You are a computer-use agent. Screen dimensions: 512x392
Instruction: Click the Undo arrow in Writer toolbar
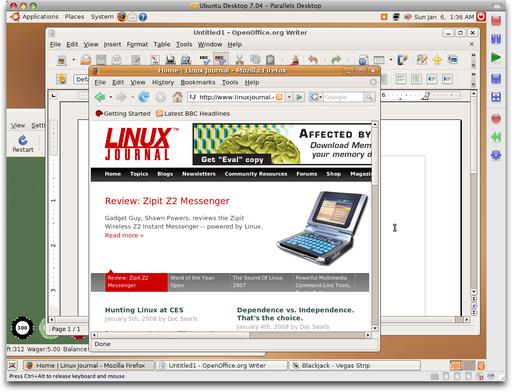[x=313, y=60]
